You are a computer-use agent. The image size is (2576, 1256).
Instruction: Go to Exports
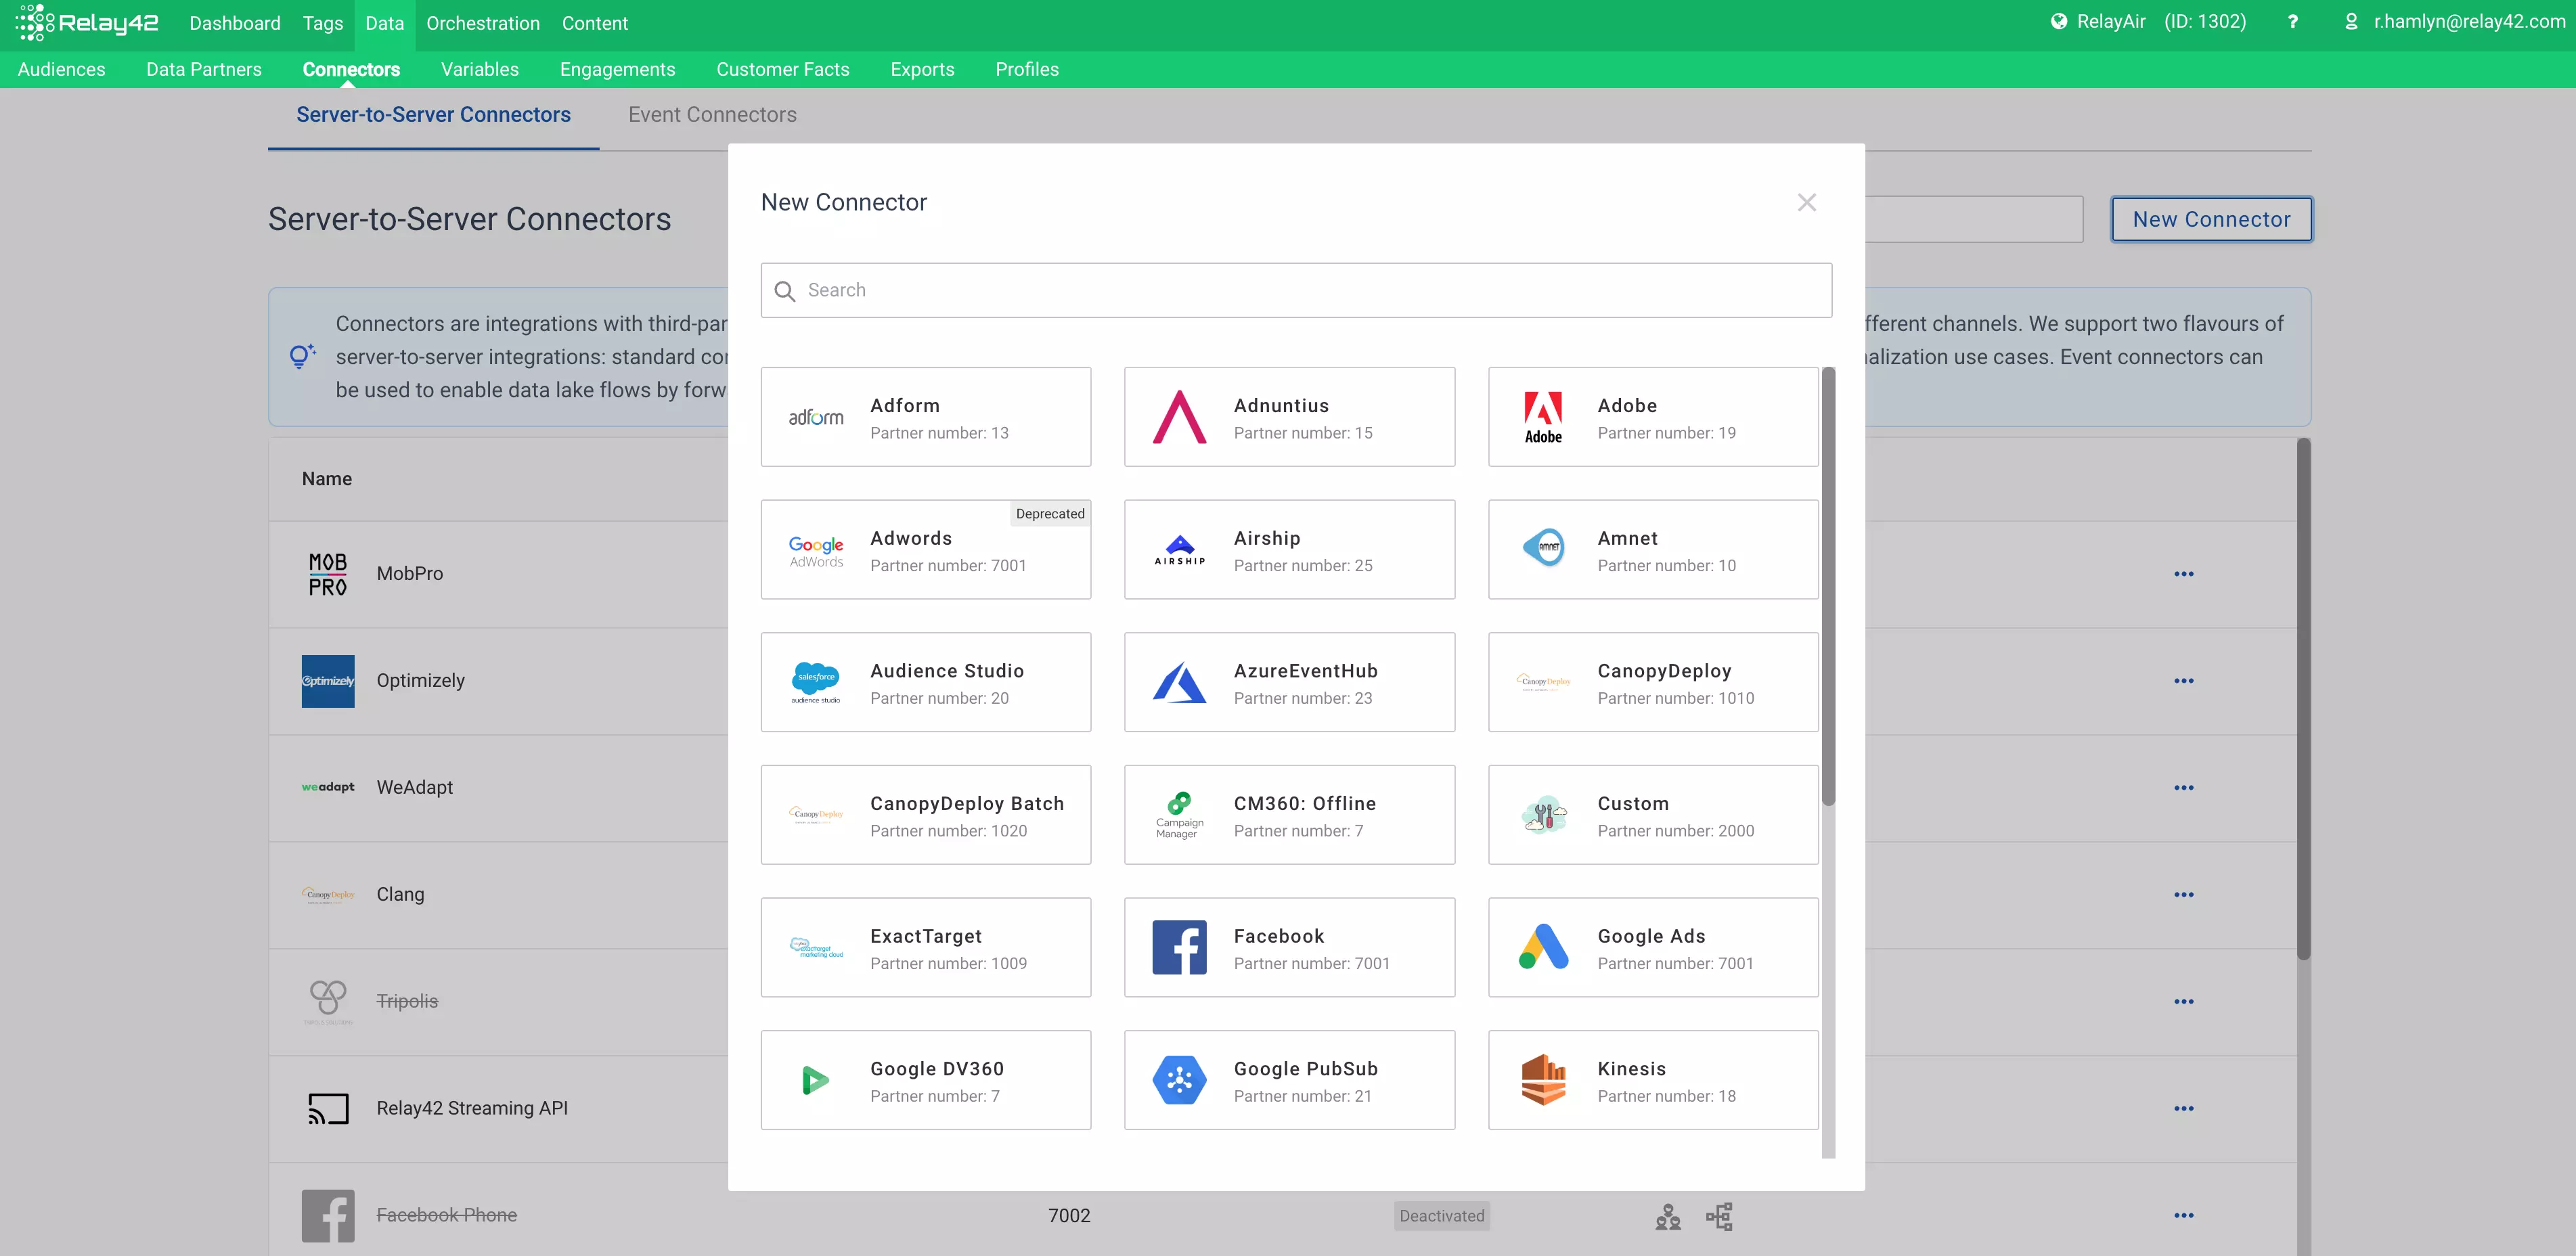(922, 69)
